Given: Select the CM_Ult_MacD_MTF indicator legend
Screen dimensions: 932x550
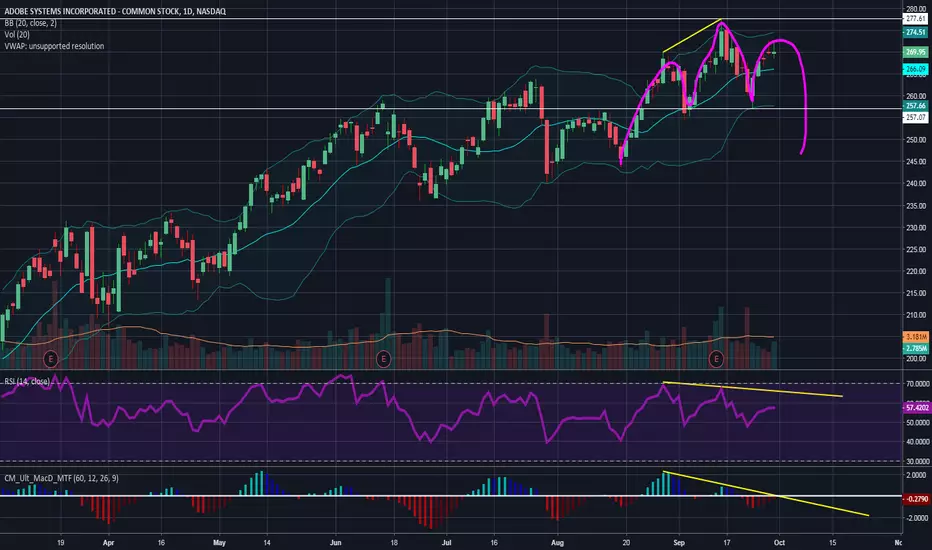Looking at the screenshot, I should click(x=61, y=478).
